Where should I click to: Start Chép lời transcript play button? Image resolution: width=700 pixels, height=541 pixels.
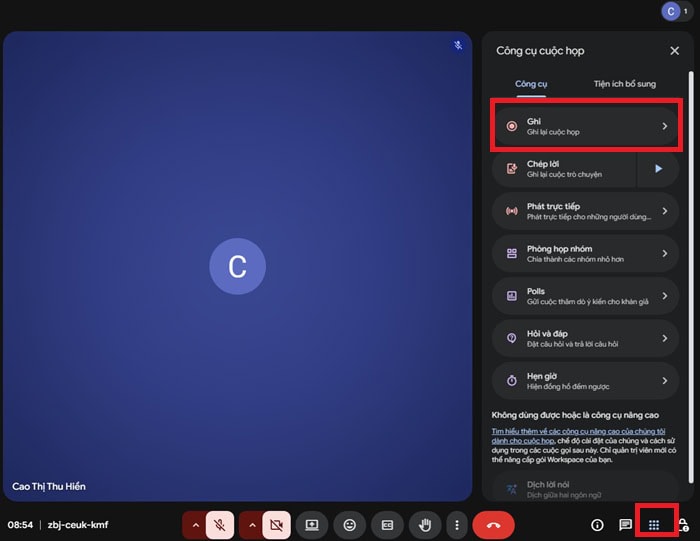(x=658, y=169)
